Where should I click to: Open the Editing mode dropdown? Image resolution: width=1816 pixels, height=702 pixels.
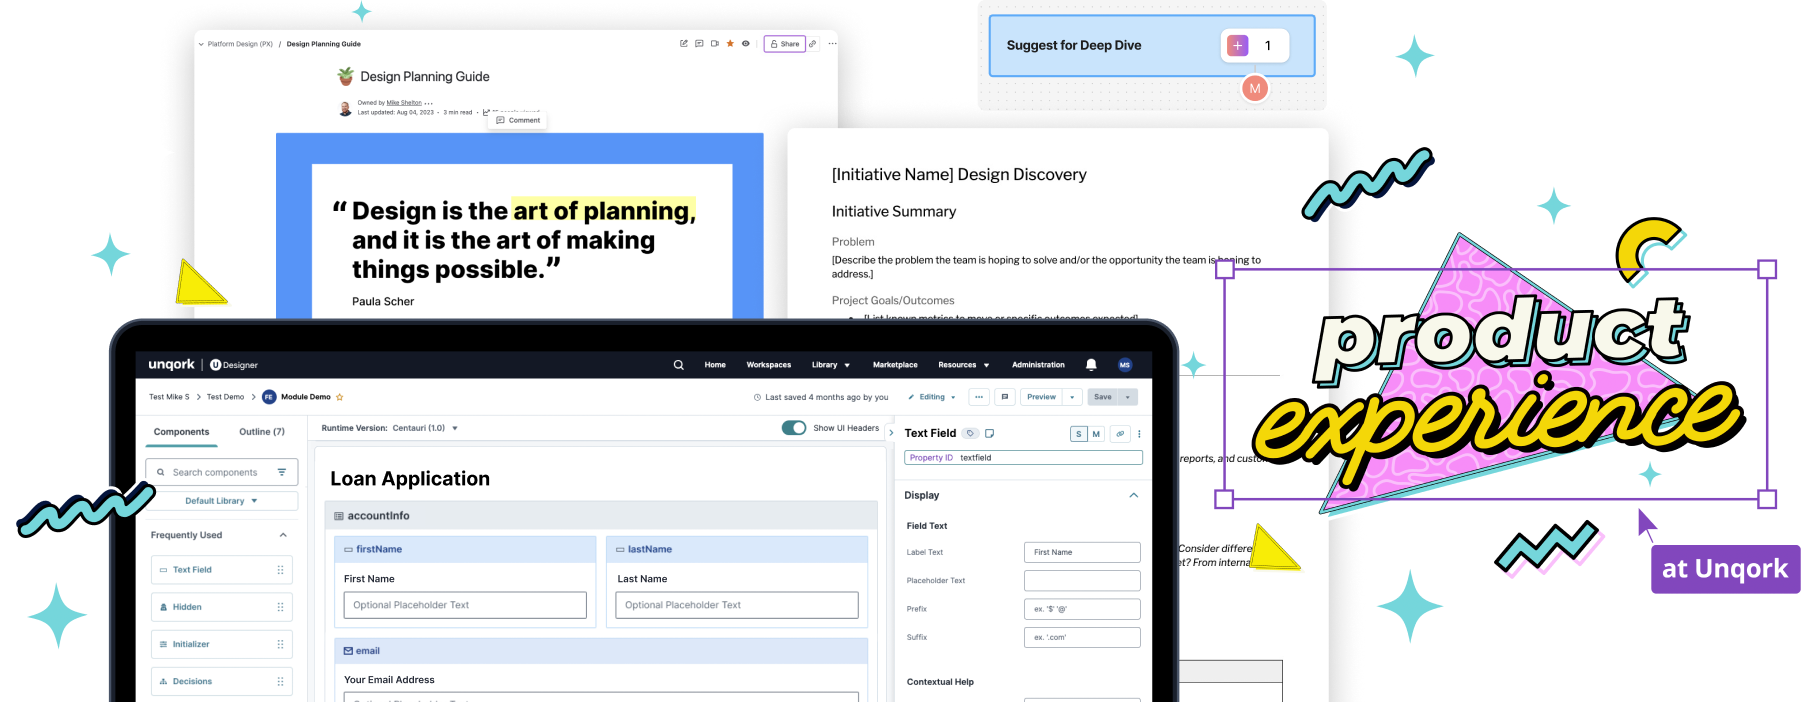(x=931, y=397)
